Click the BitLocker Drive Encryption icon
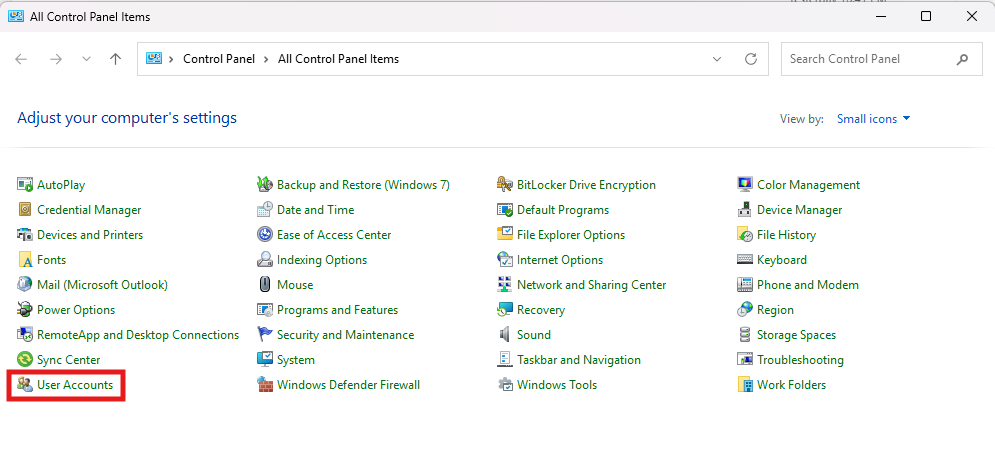The image size is (995, 450). 504,185
